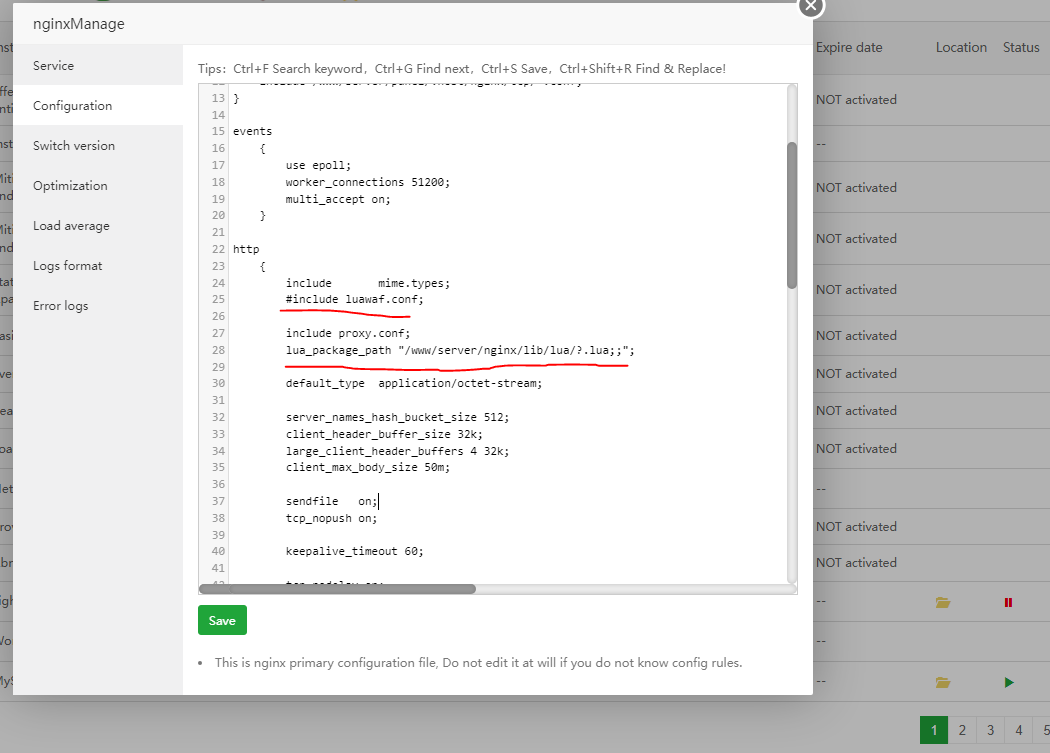Click the 'include proxy.conf;' line
1050x753 pixels.
point(348,334)
